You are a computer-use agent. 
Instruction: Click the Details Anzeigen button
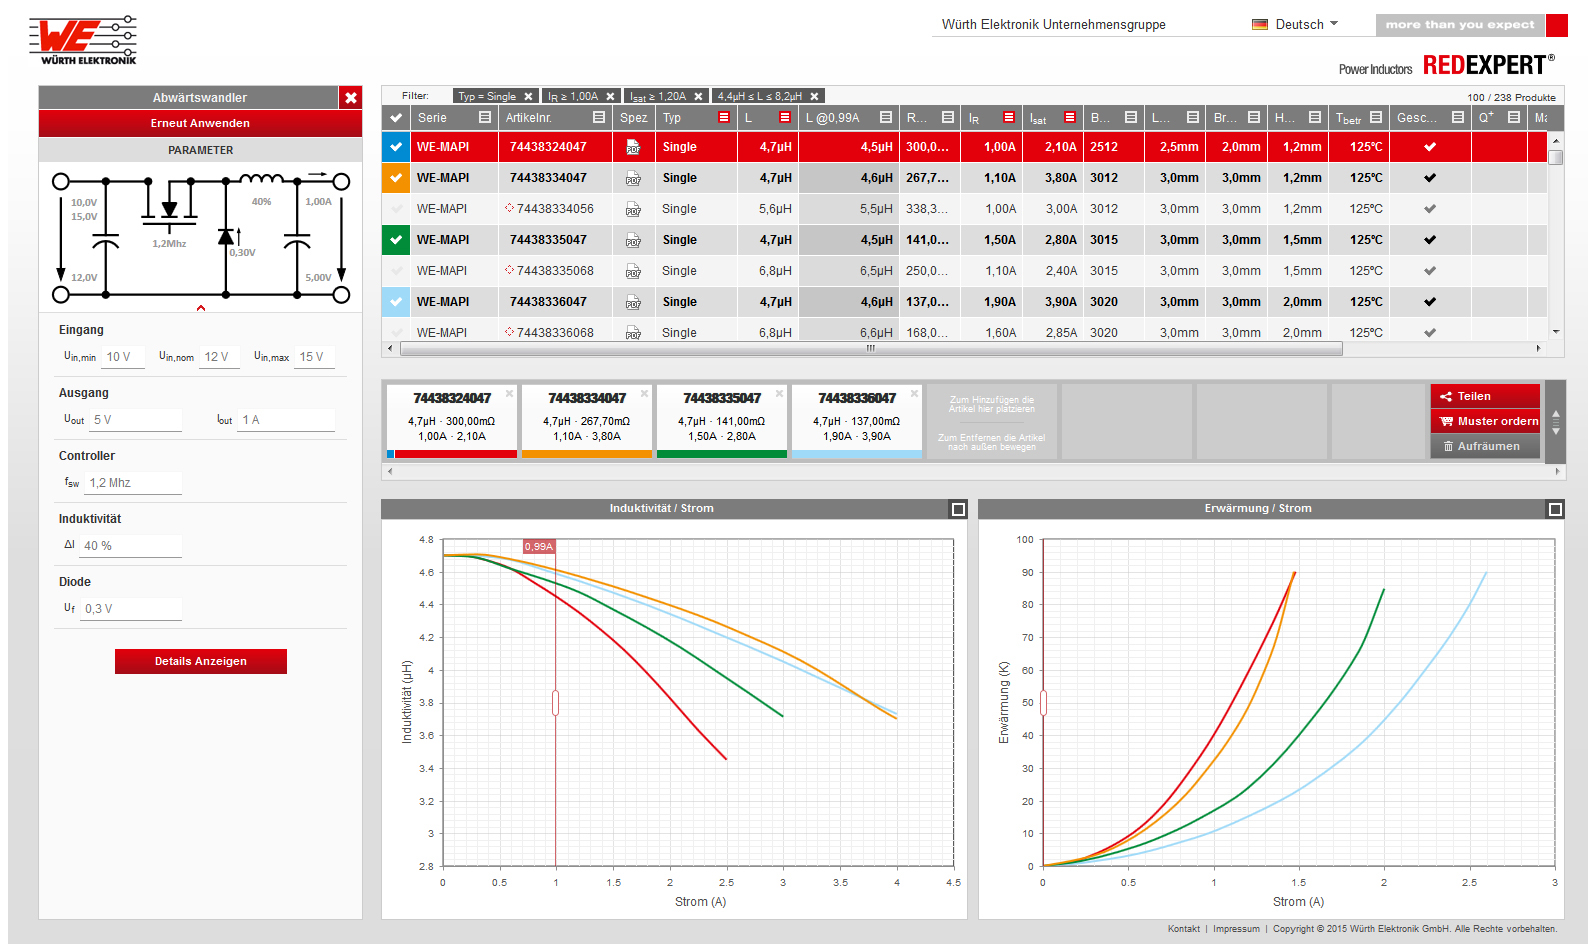(201, 661)
